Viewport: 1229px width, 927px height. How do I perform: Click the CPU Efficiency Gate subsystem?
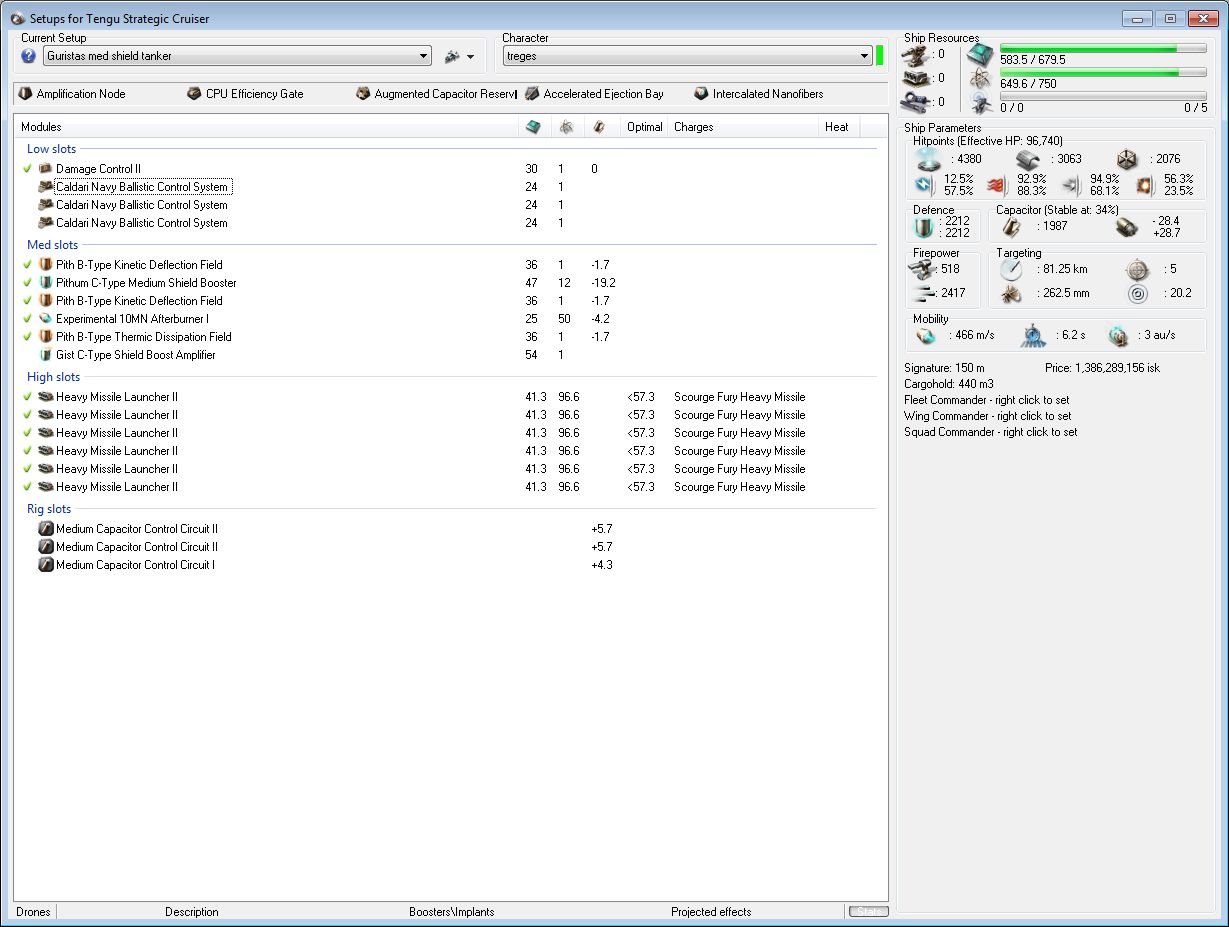245,94
